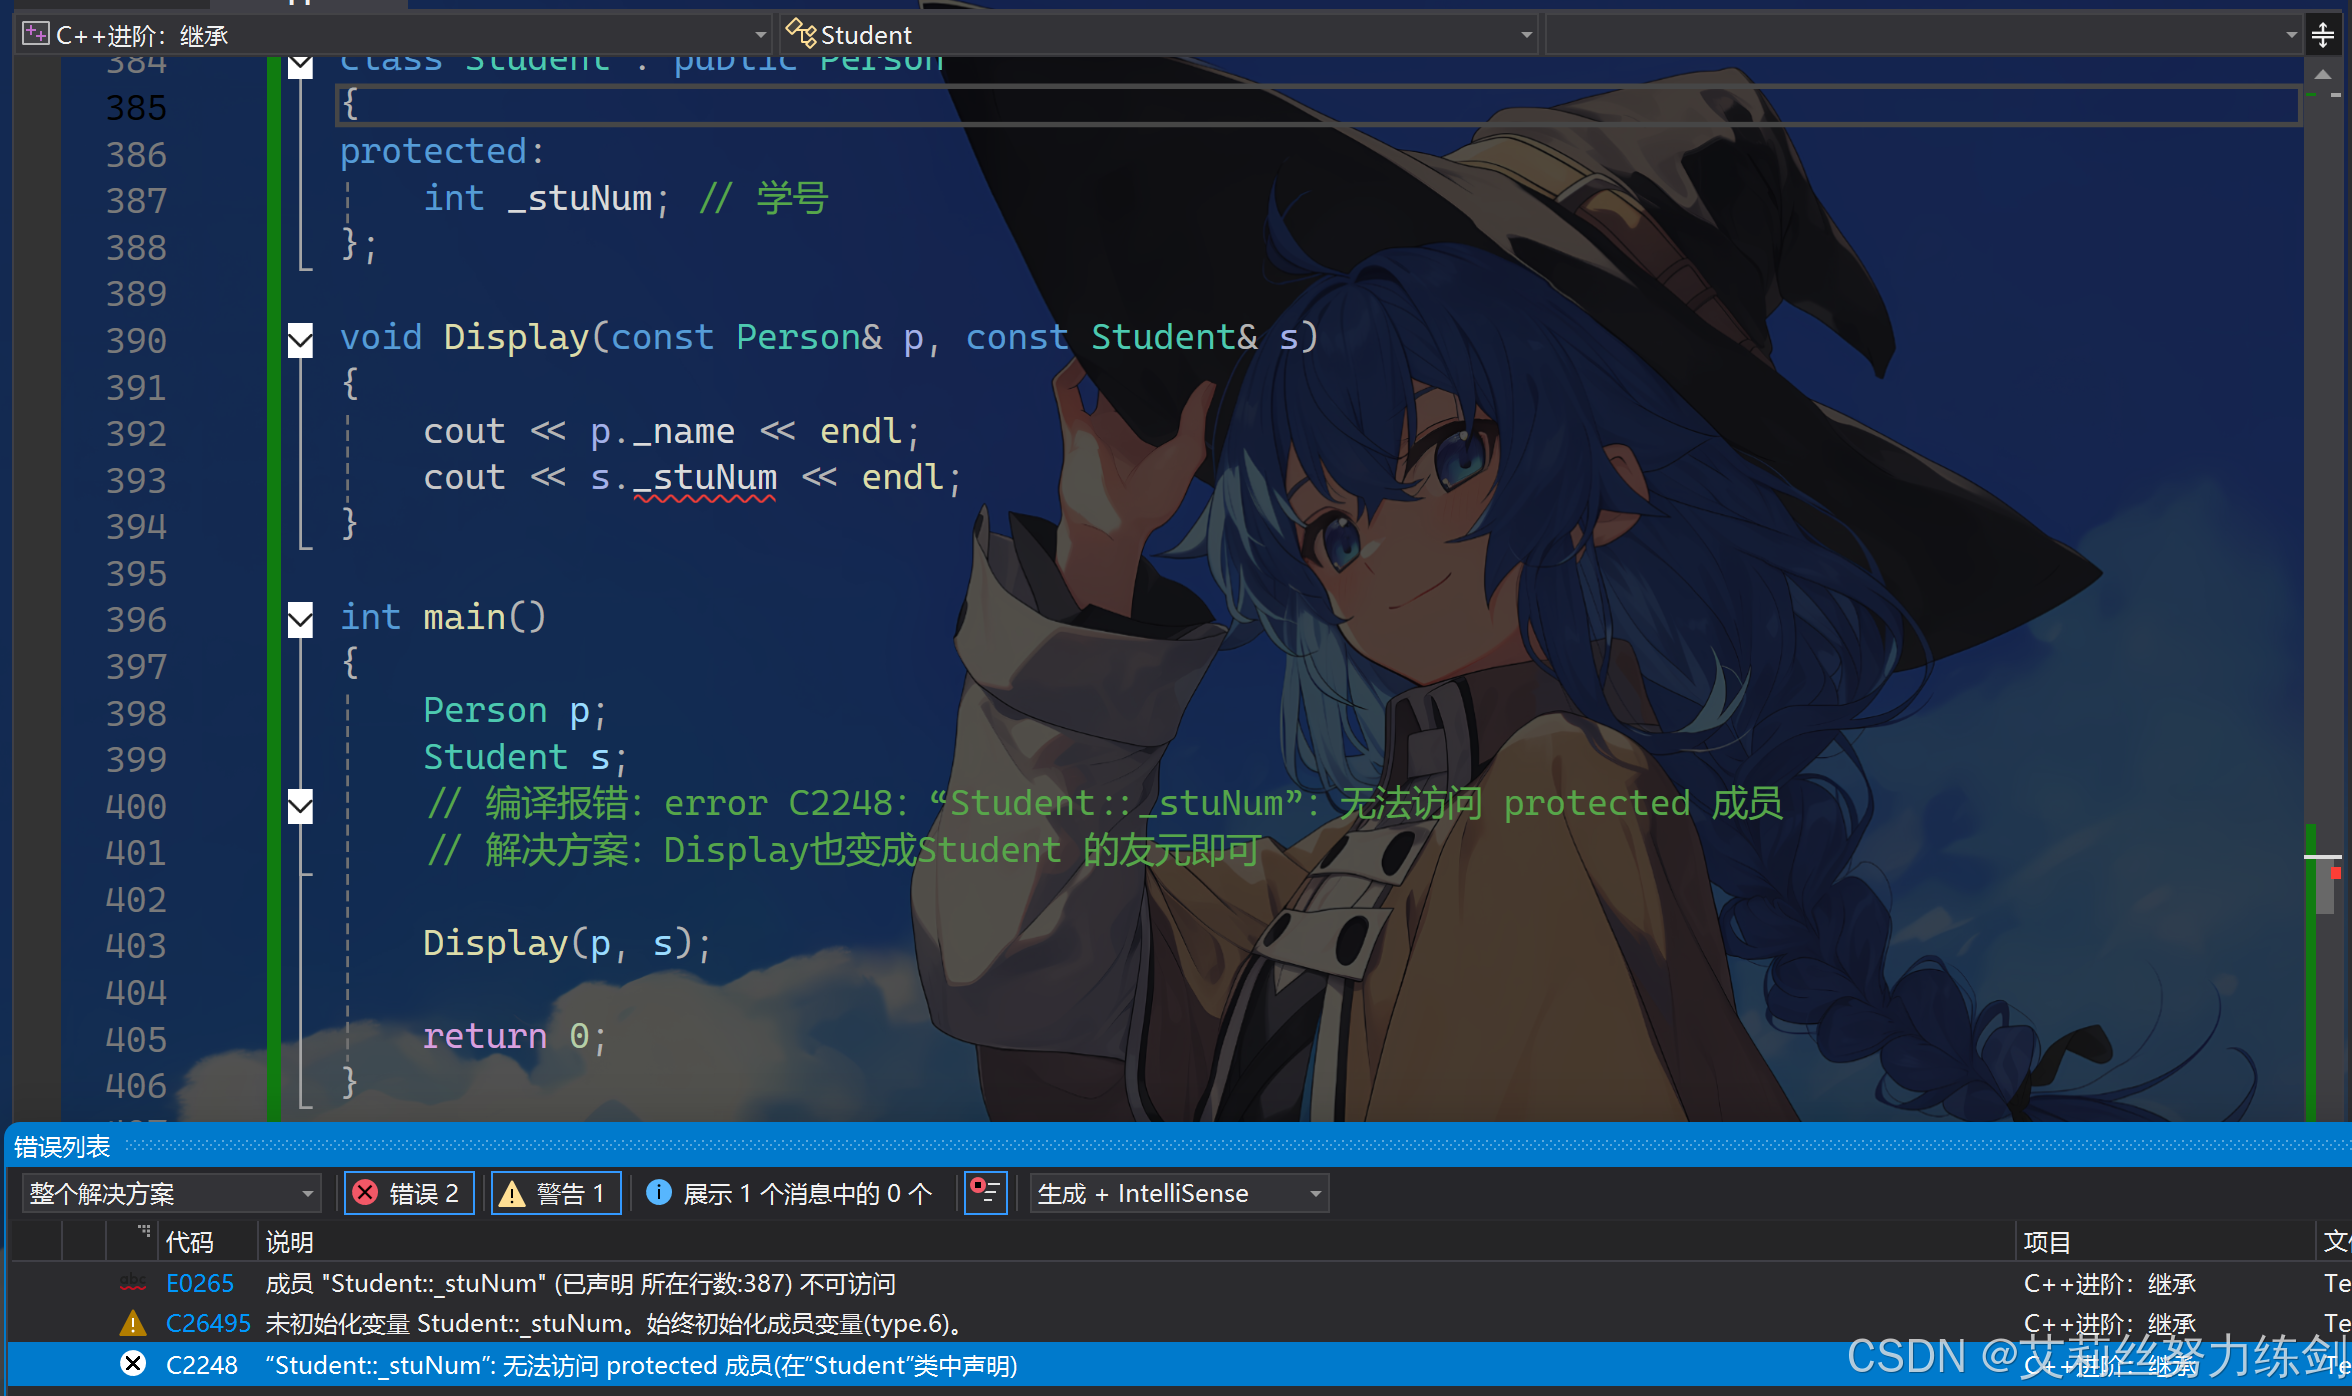Open the 生成 + IntelliSense dropdown
This screenshot has width=2352, height=1396.
1178,1193
